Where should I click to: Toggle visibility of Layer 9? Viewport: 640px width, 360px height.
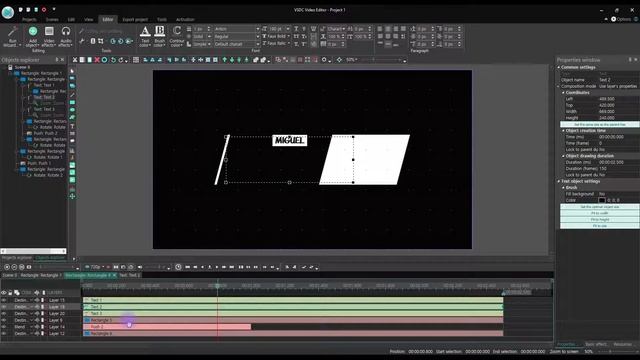click(4, 320)
